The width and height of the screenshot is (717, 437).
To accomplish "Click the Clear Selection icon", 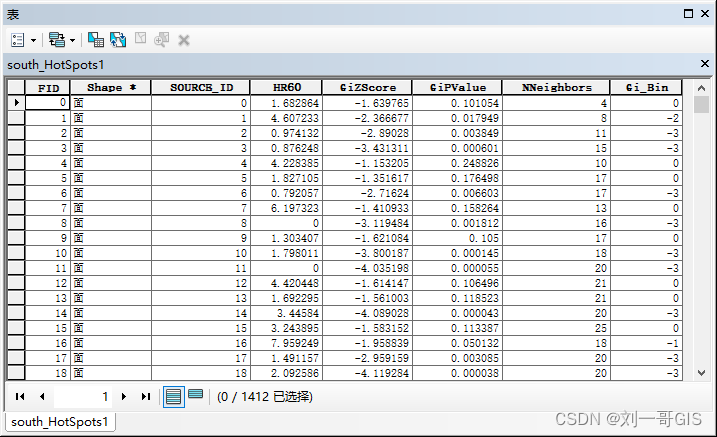I will [140, 38].
